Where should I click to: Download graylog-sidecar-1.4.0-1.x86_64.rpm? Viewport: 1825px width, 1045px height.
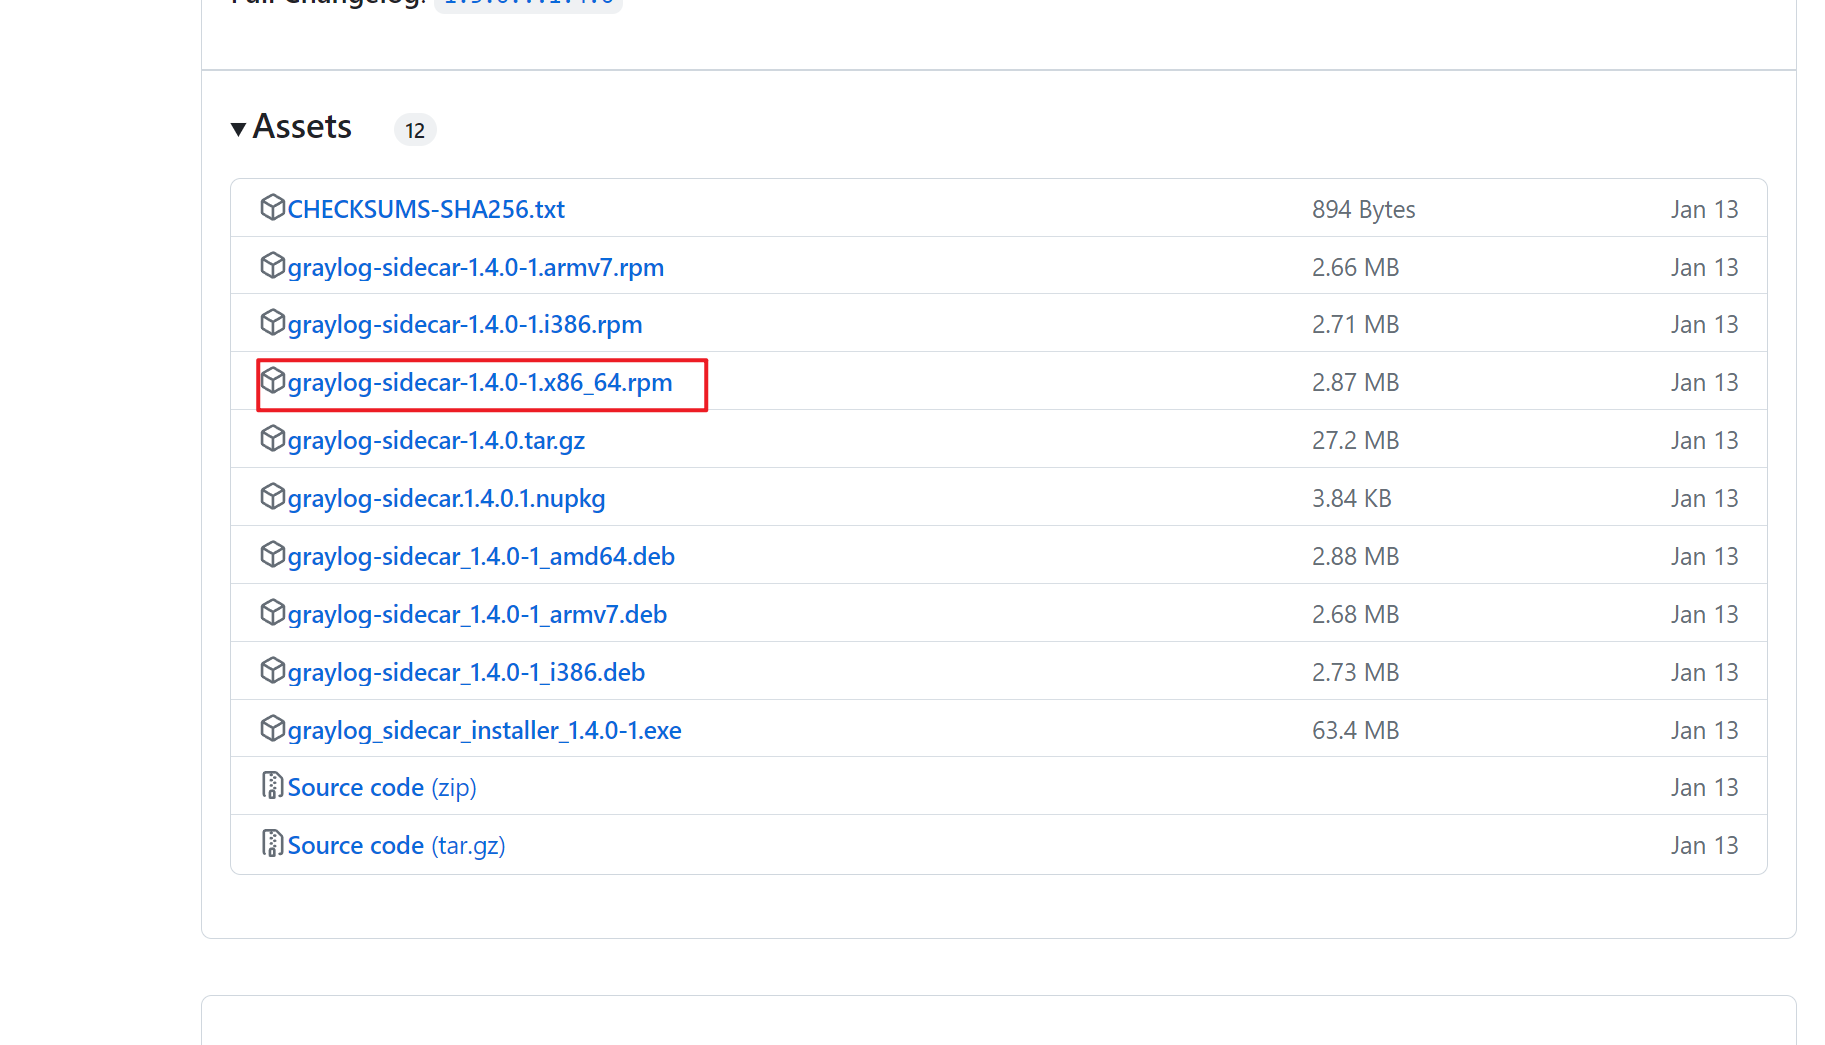(479, 383)
